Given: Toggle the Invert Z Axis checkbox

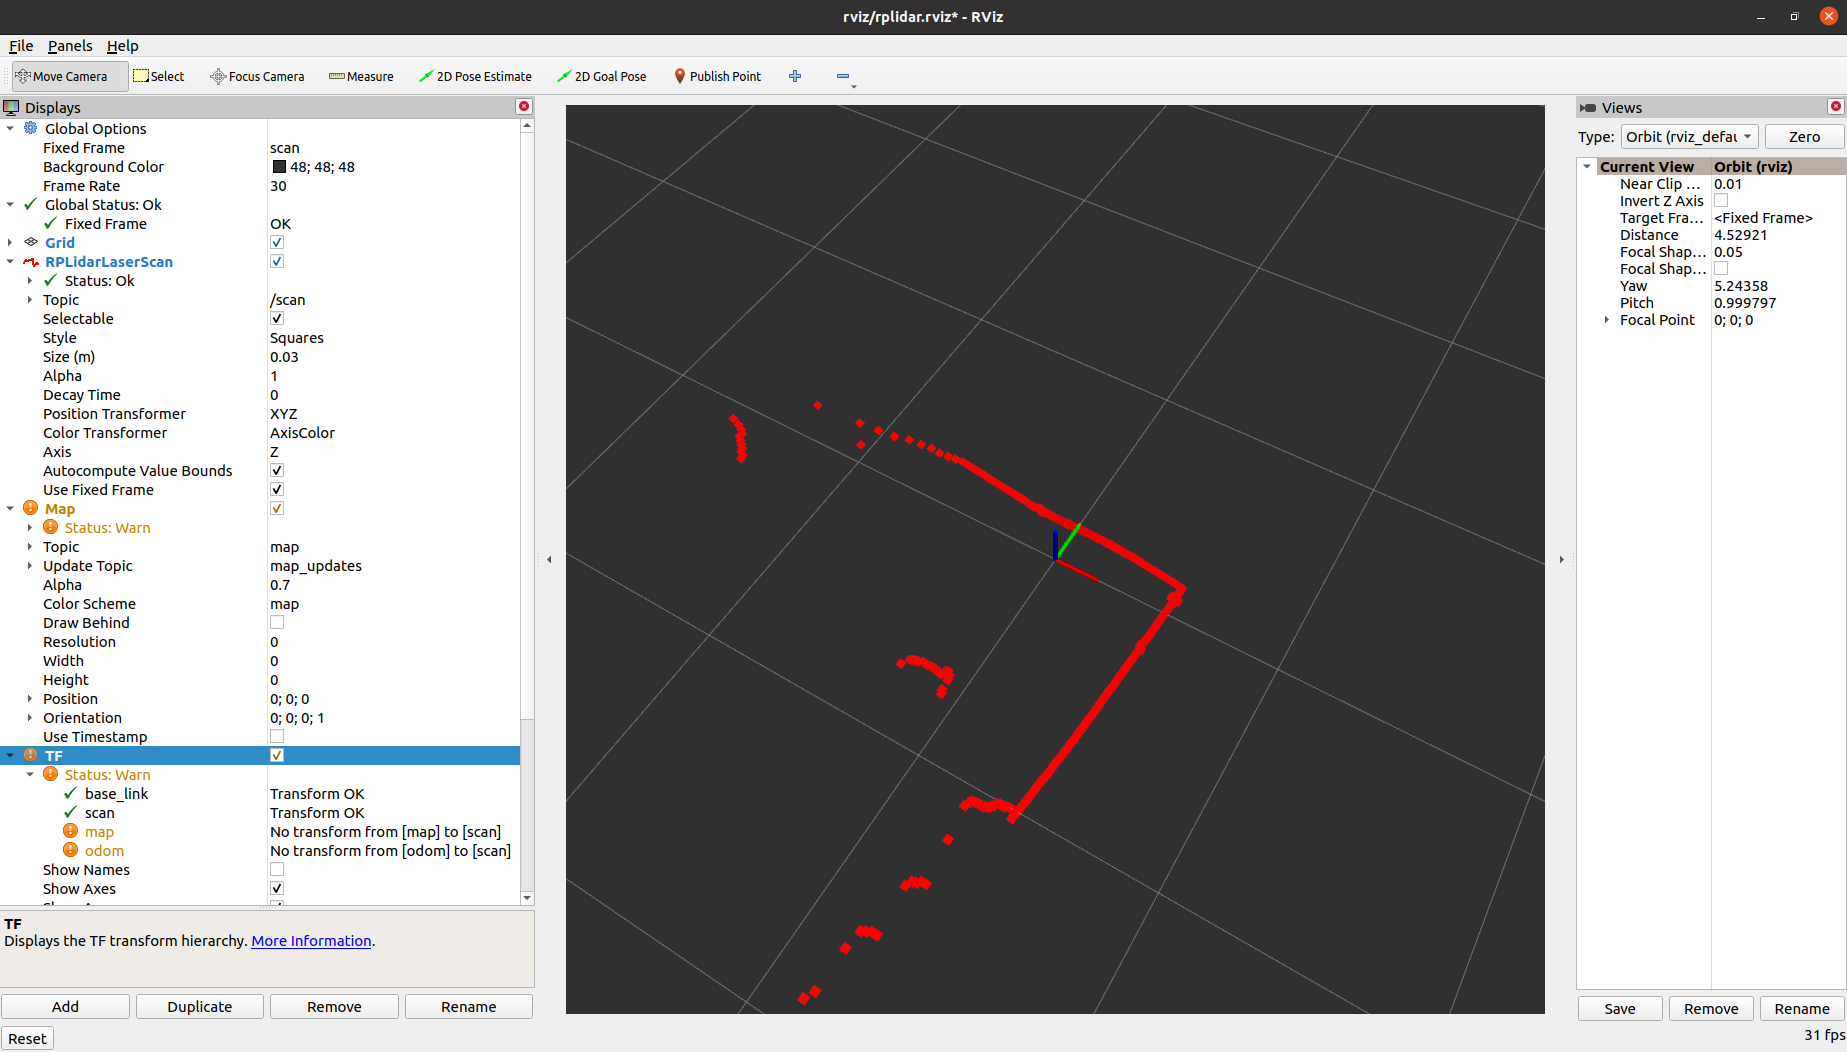Looking at the screenshot, I should (1721, 200).
